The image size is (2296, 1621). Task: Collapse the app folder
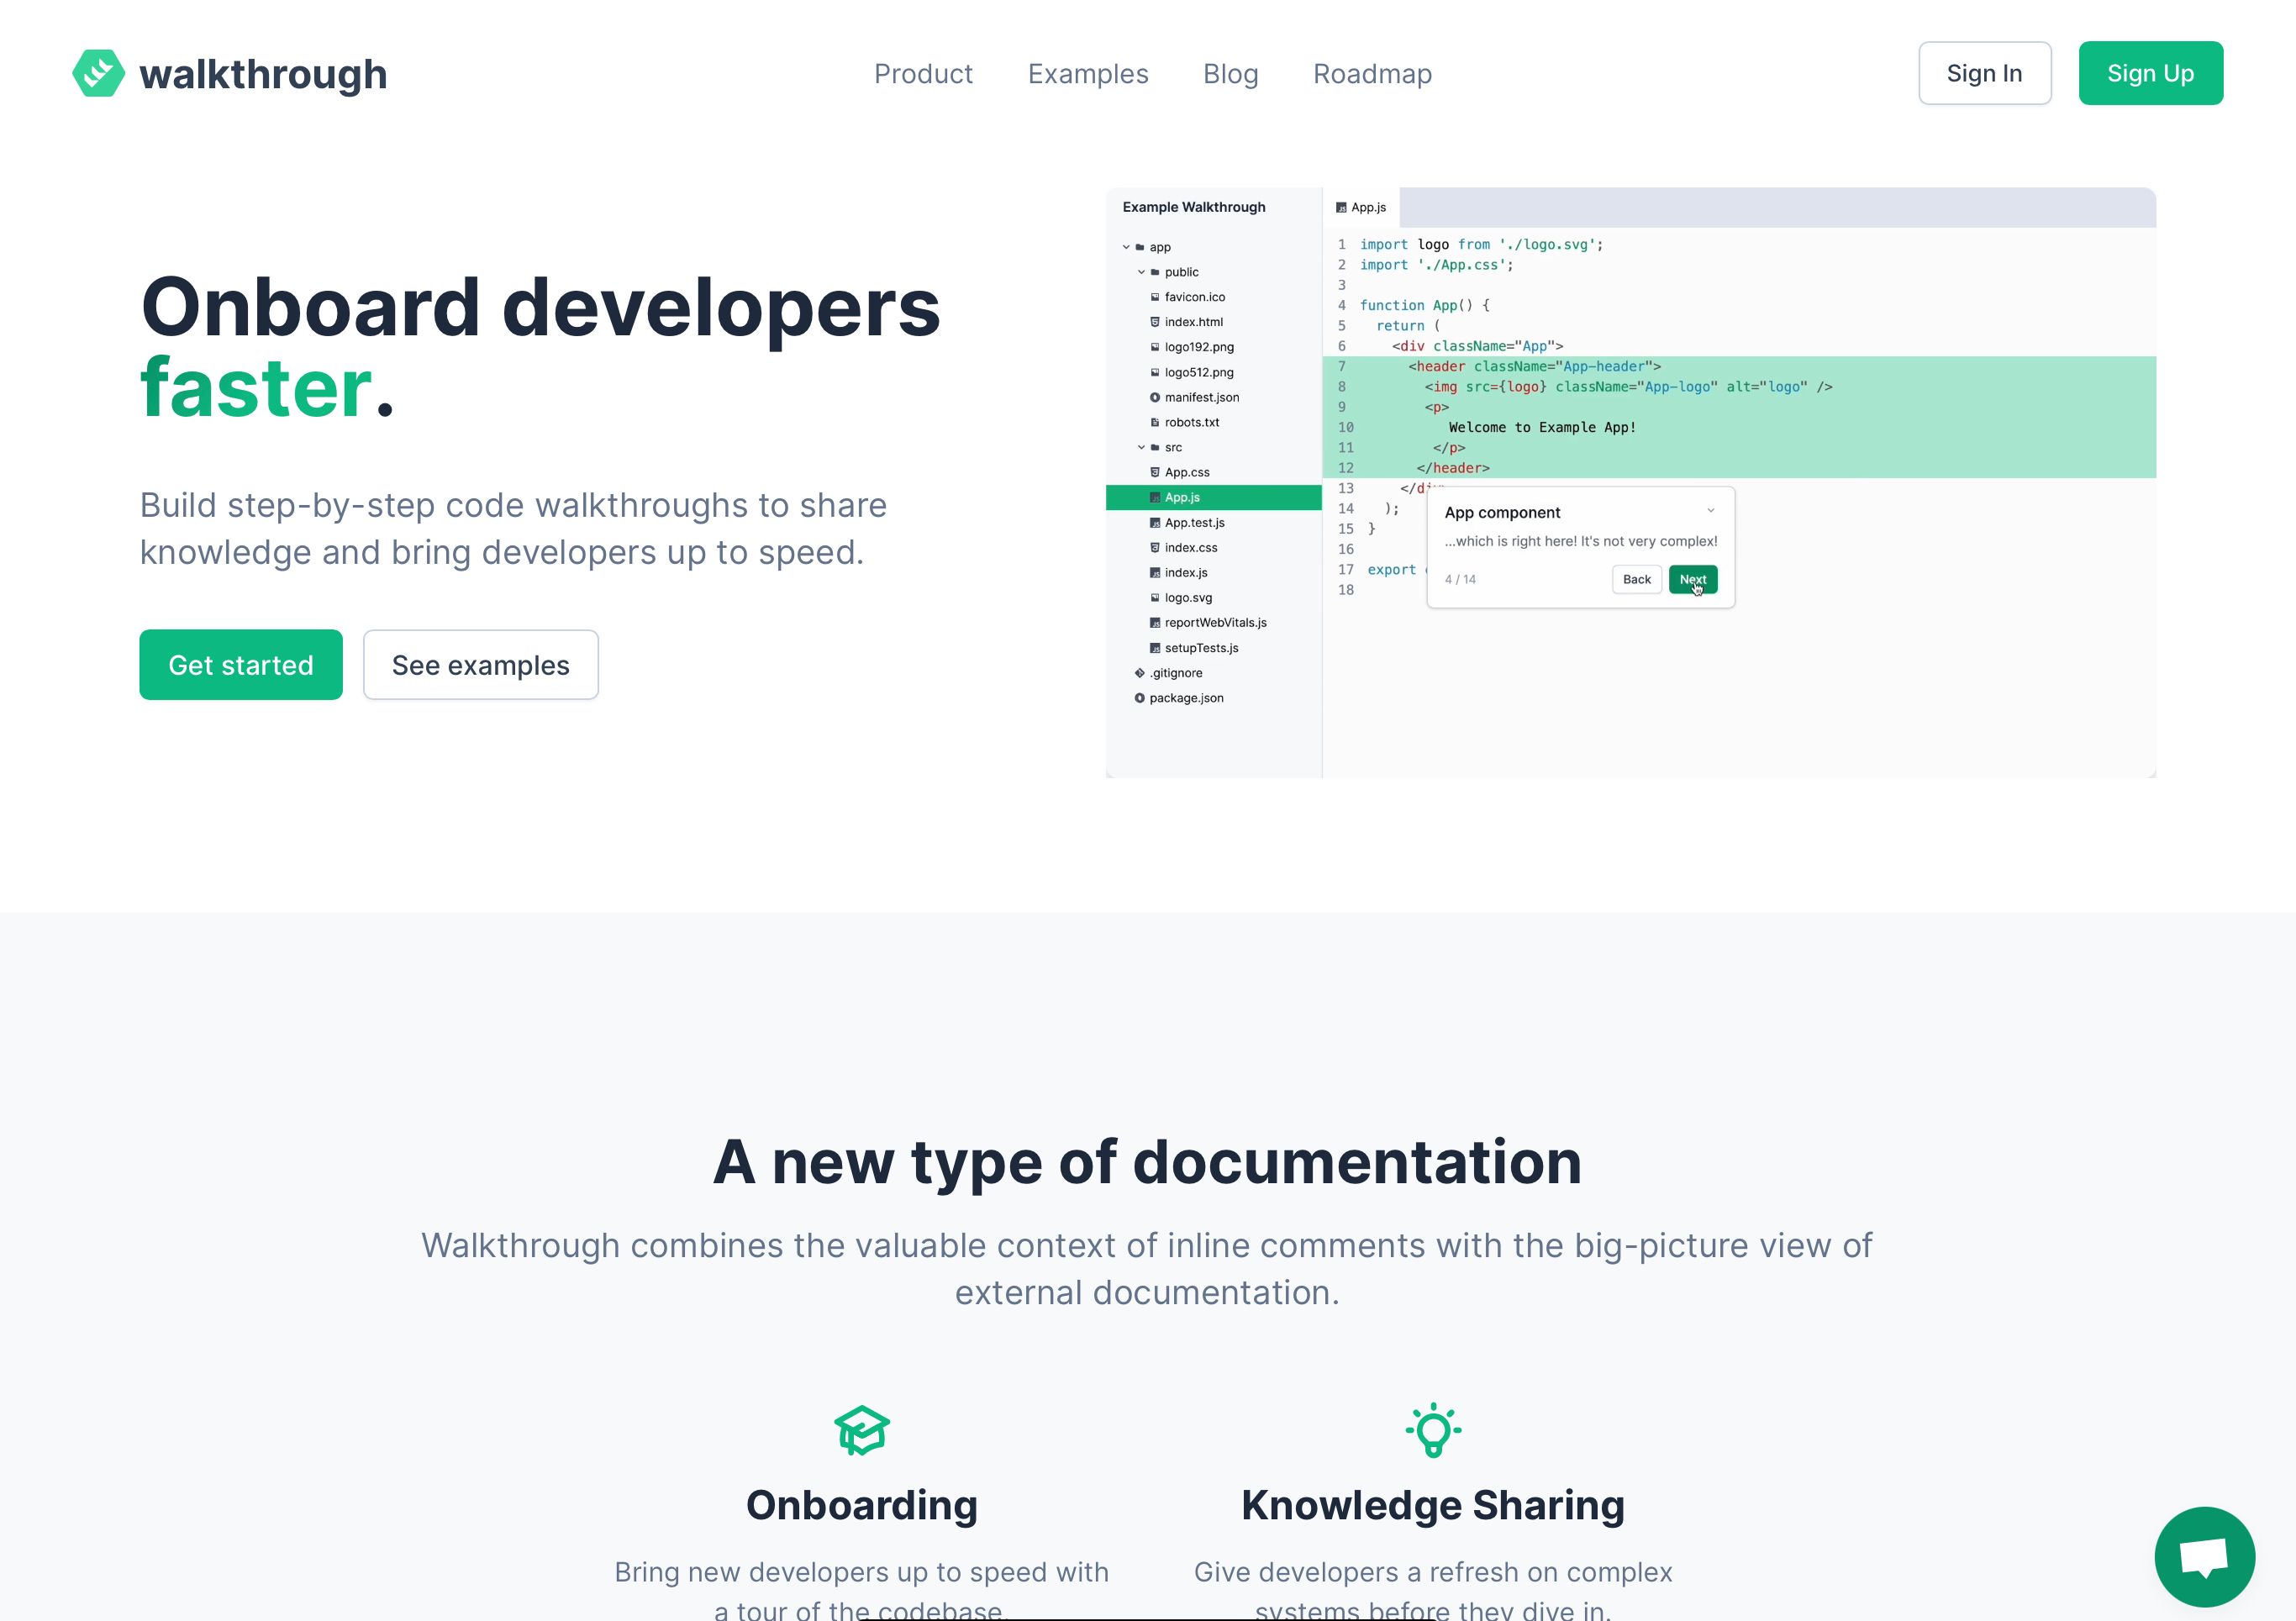click(x=1129, y=247)
